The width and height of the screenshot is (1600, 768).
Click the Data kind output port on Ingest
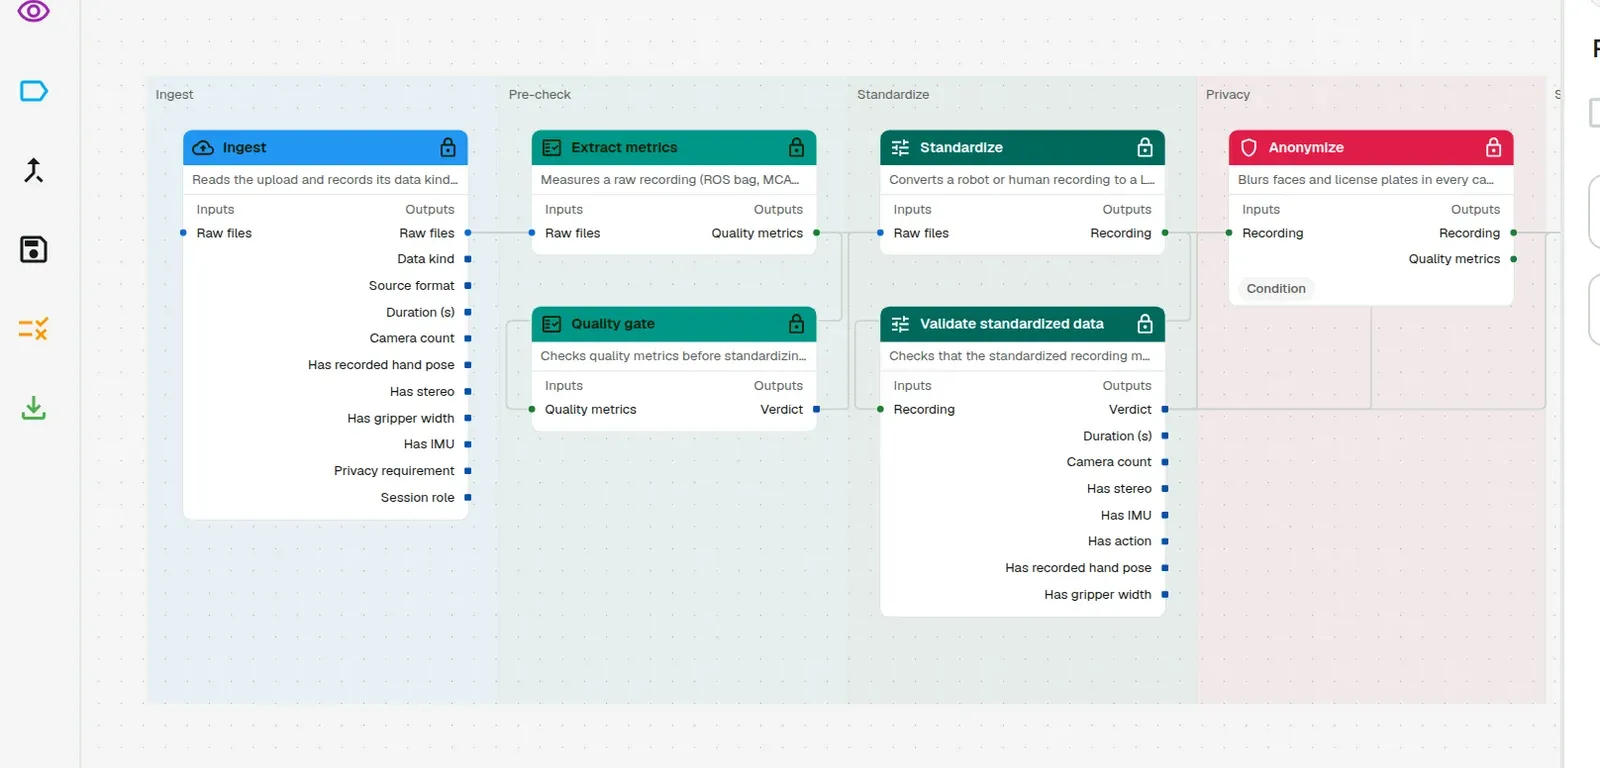(x=468, y=259)
